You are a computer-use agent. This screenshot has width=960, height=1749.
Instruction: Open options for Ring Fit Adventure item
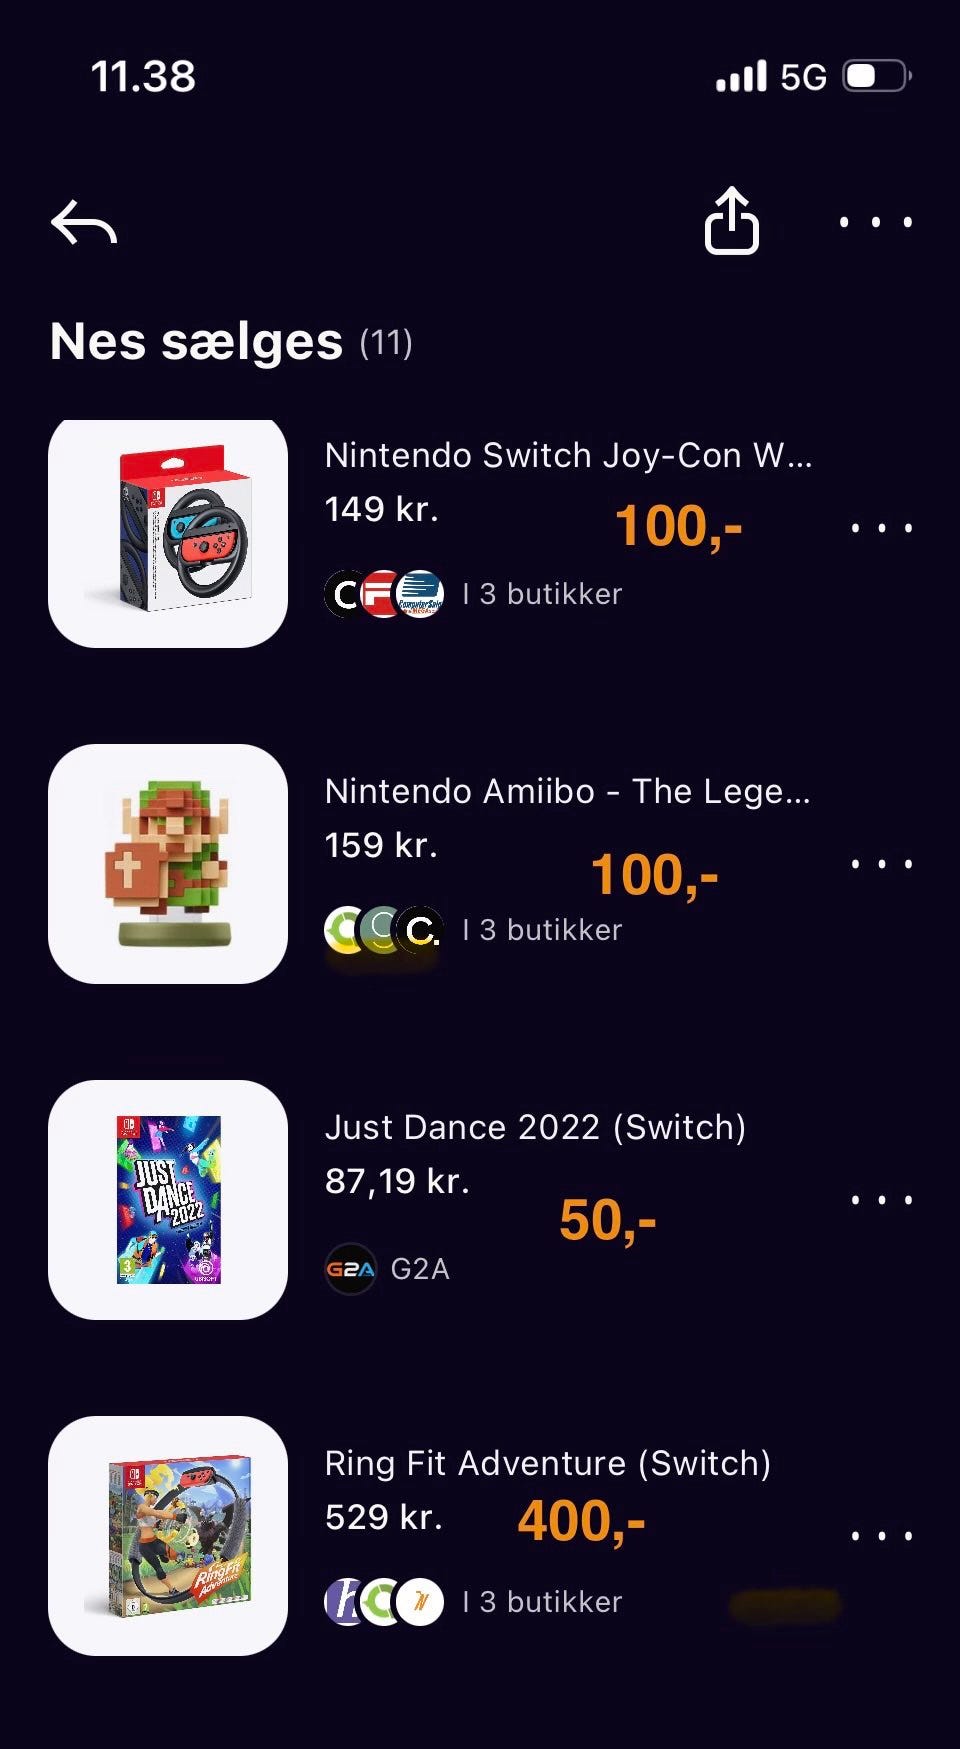pos(881,1535)
